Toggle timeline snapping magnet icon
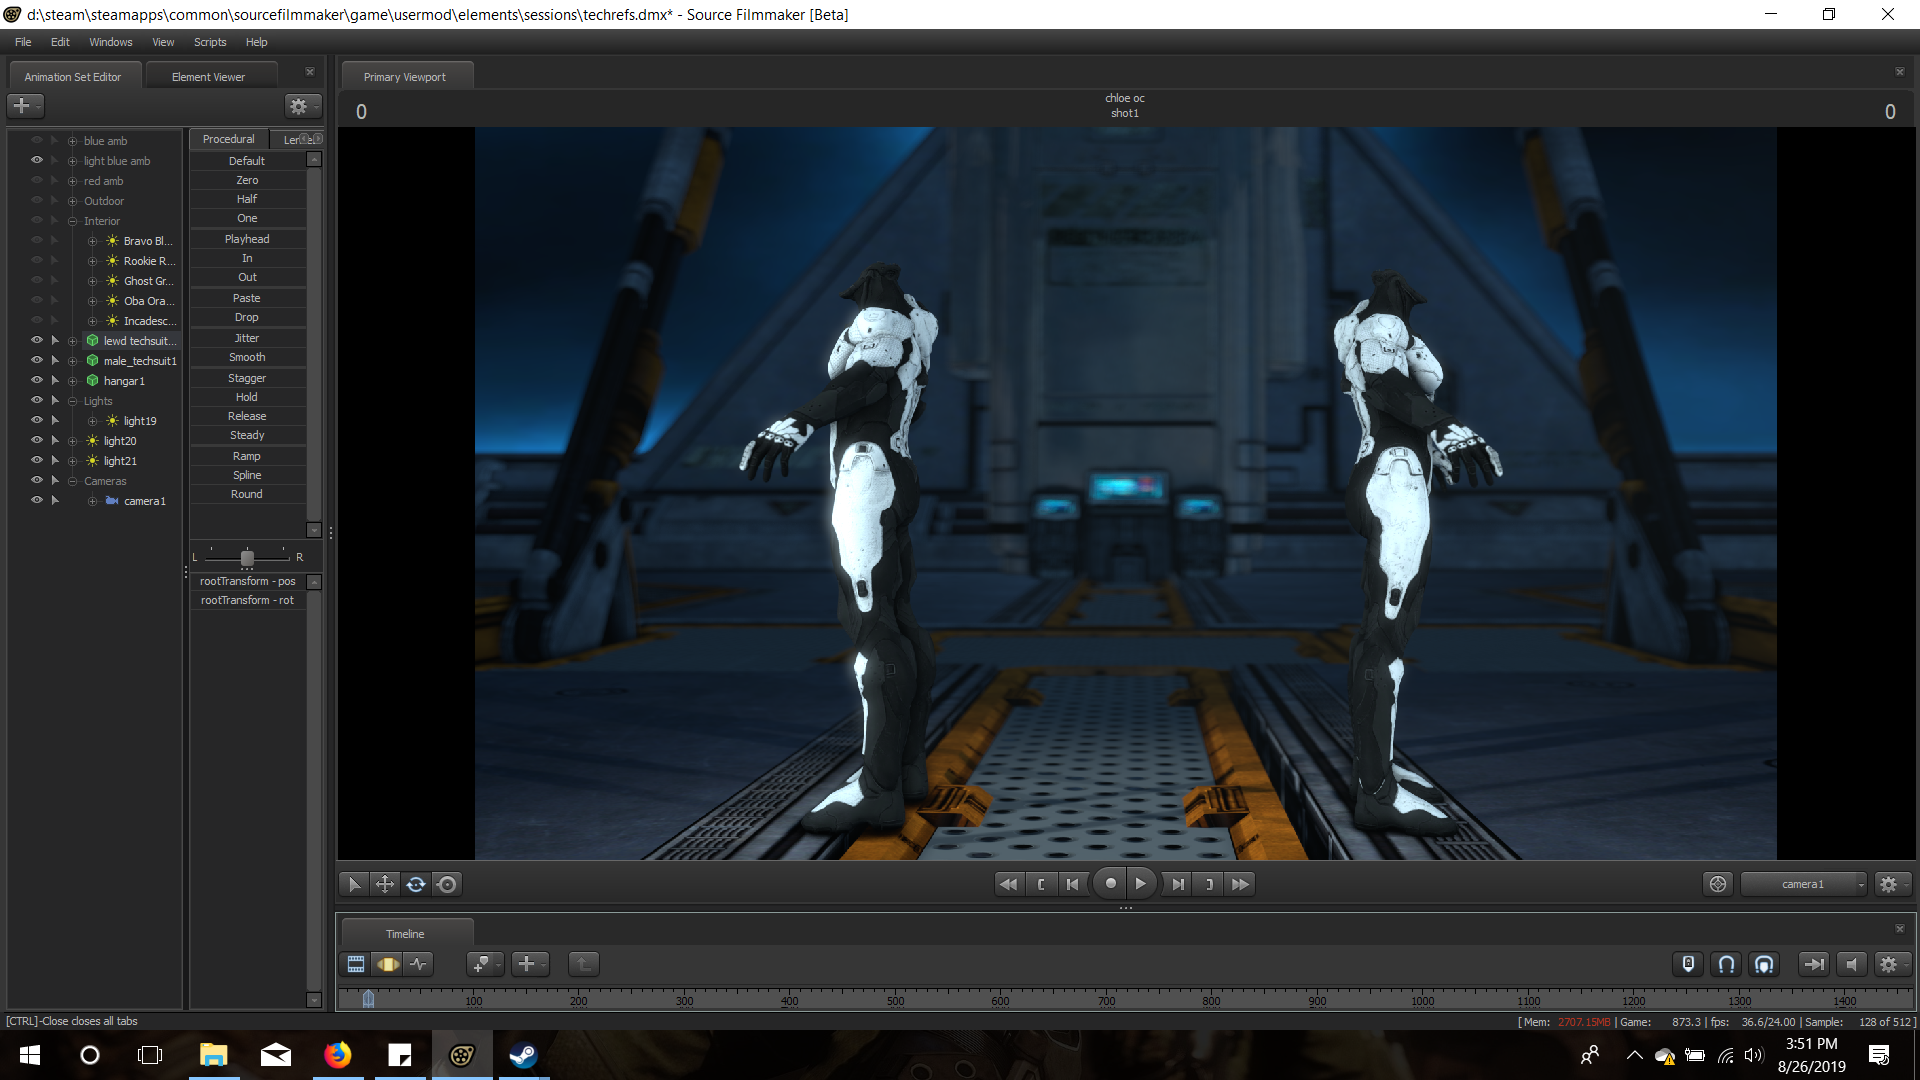 (x=1726, y=964)
